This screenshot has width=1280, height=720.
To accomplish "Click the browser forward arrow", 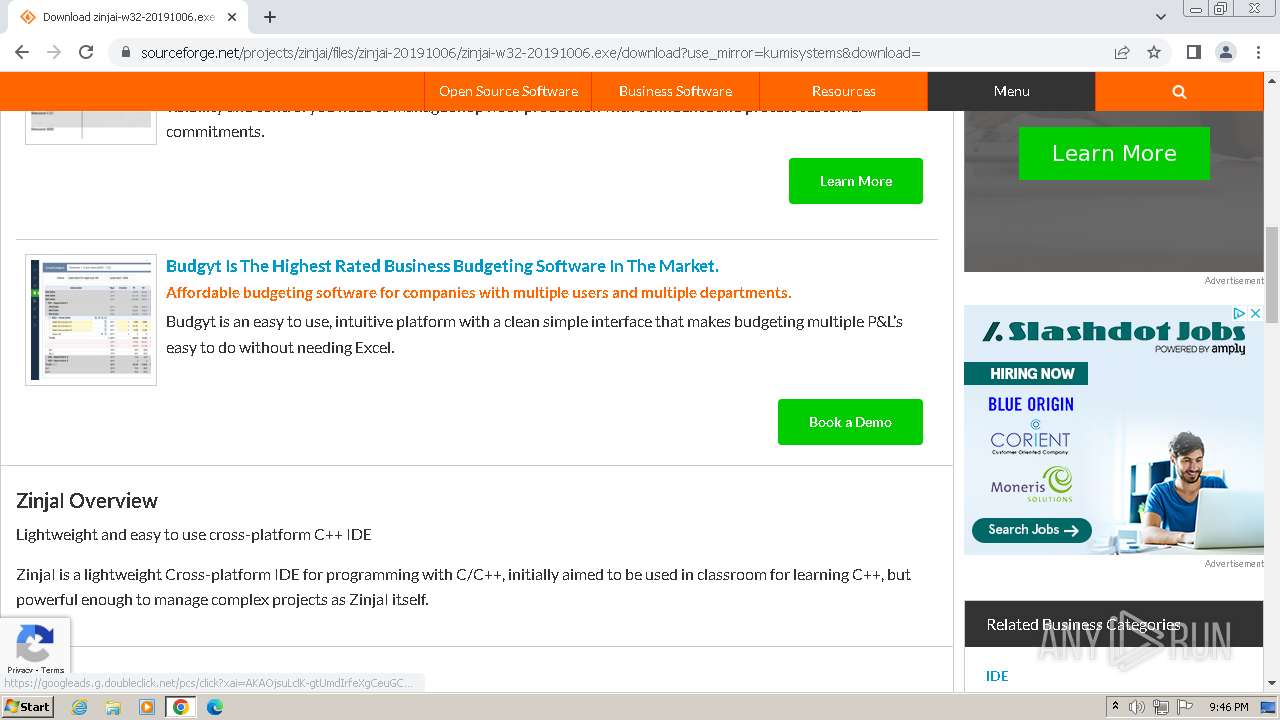I will [54, 52].
